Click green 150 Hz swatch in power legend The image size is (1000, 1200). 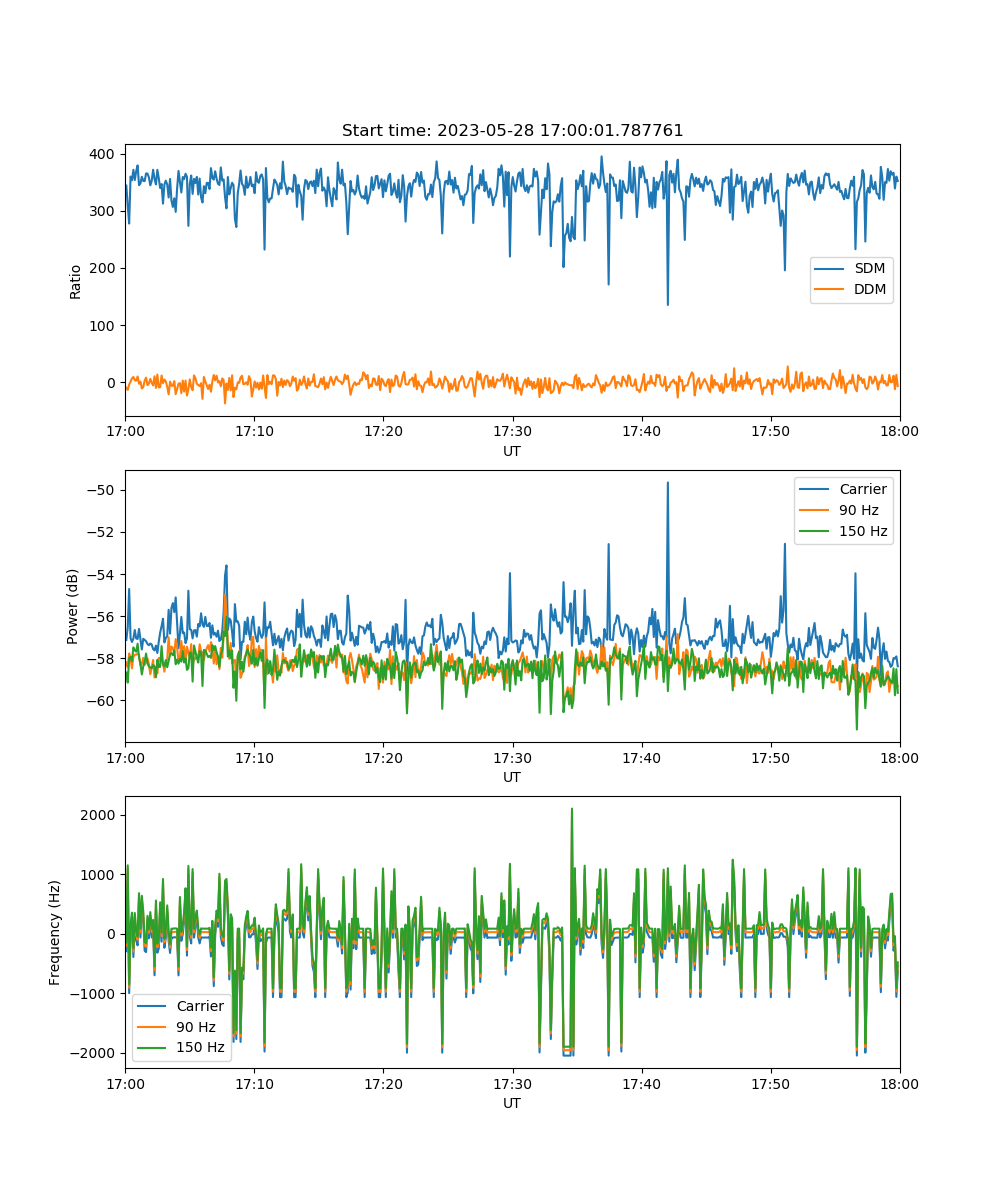(816, 531)
